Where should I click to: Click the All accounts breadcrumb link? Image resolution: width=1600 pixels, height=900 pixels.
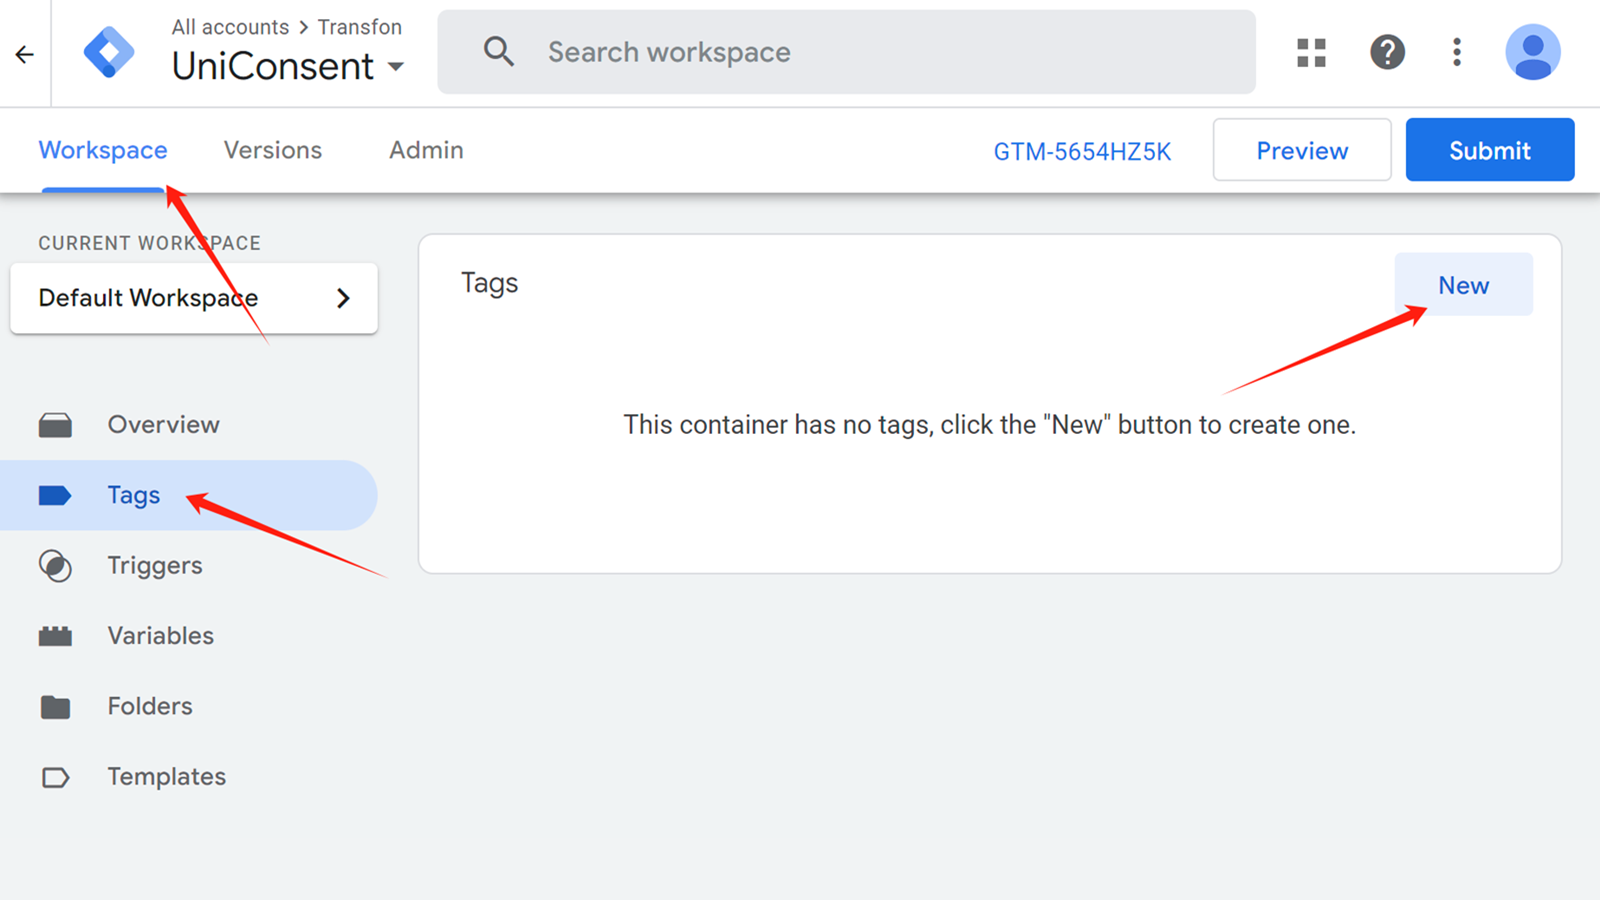pyautogui.click(x=230, y=27)
